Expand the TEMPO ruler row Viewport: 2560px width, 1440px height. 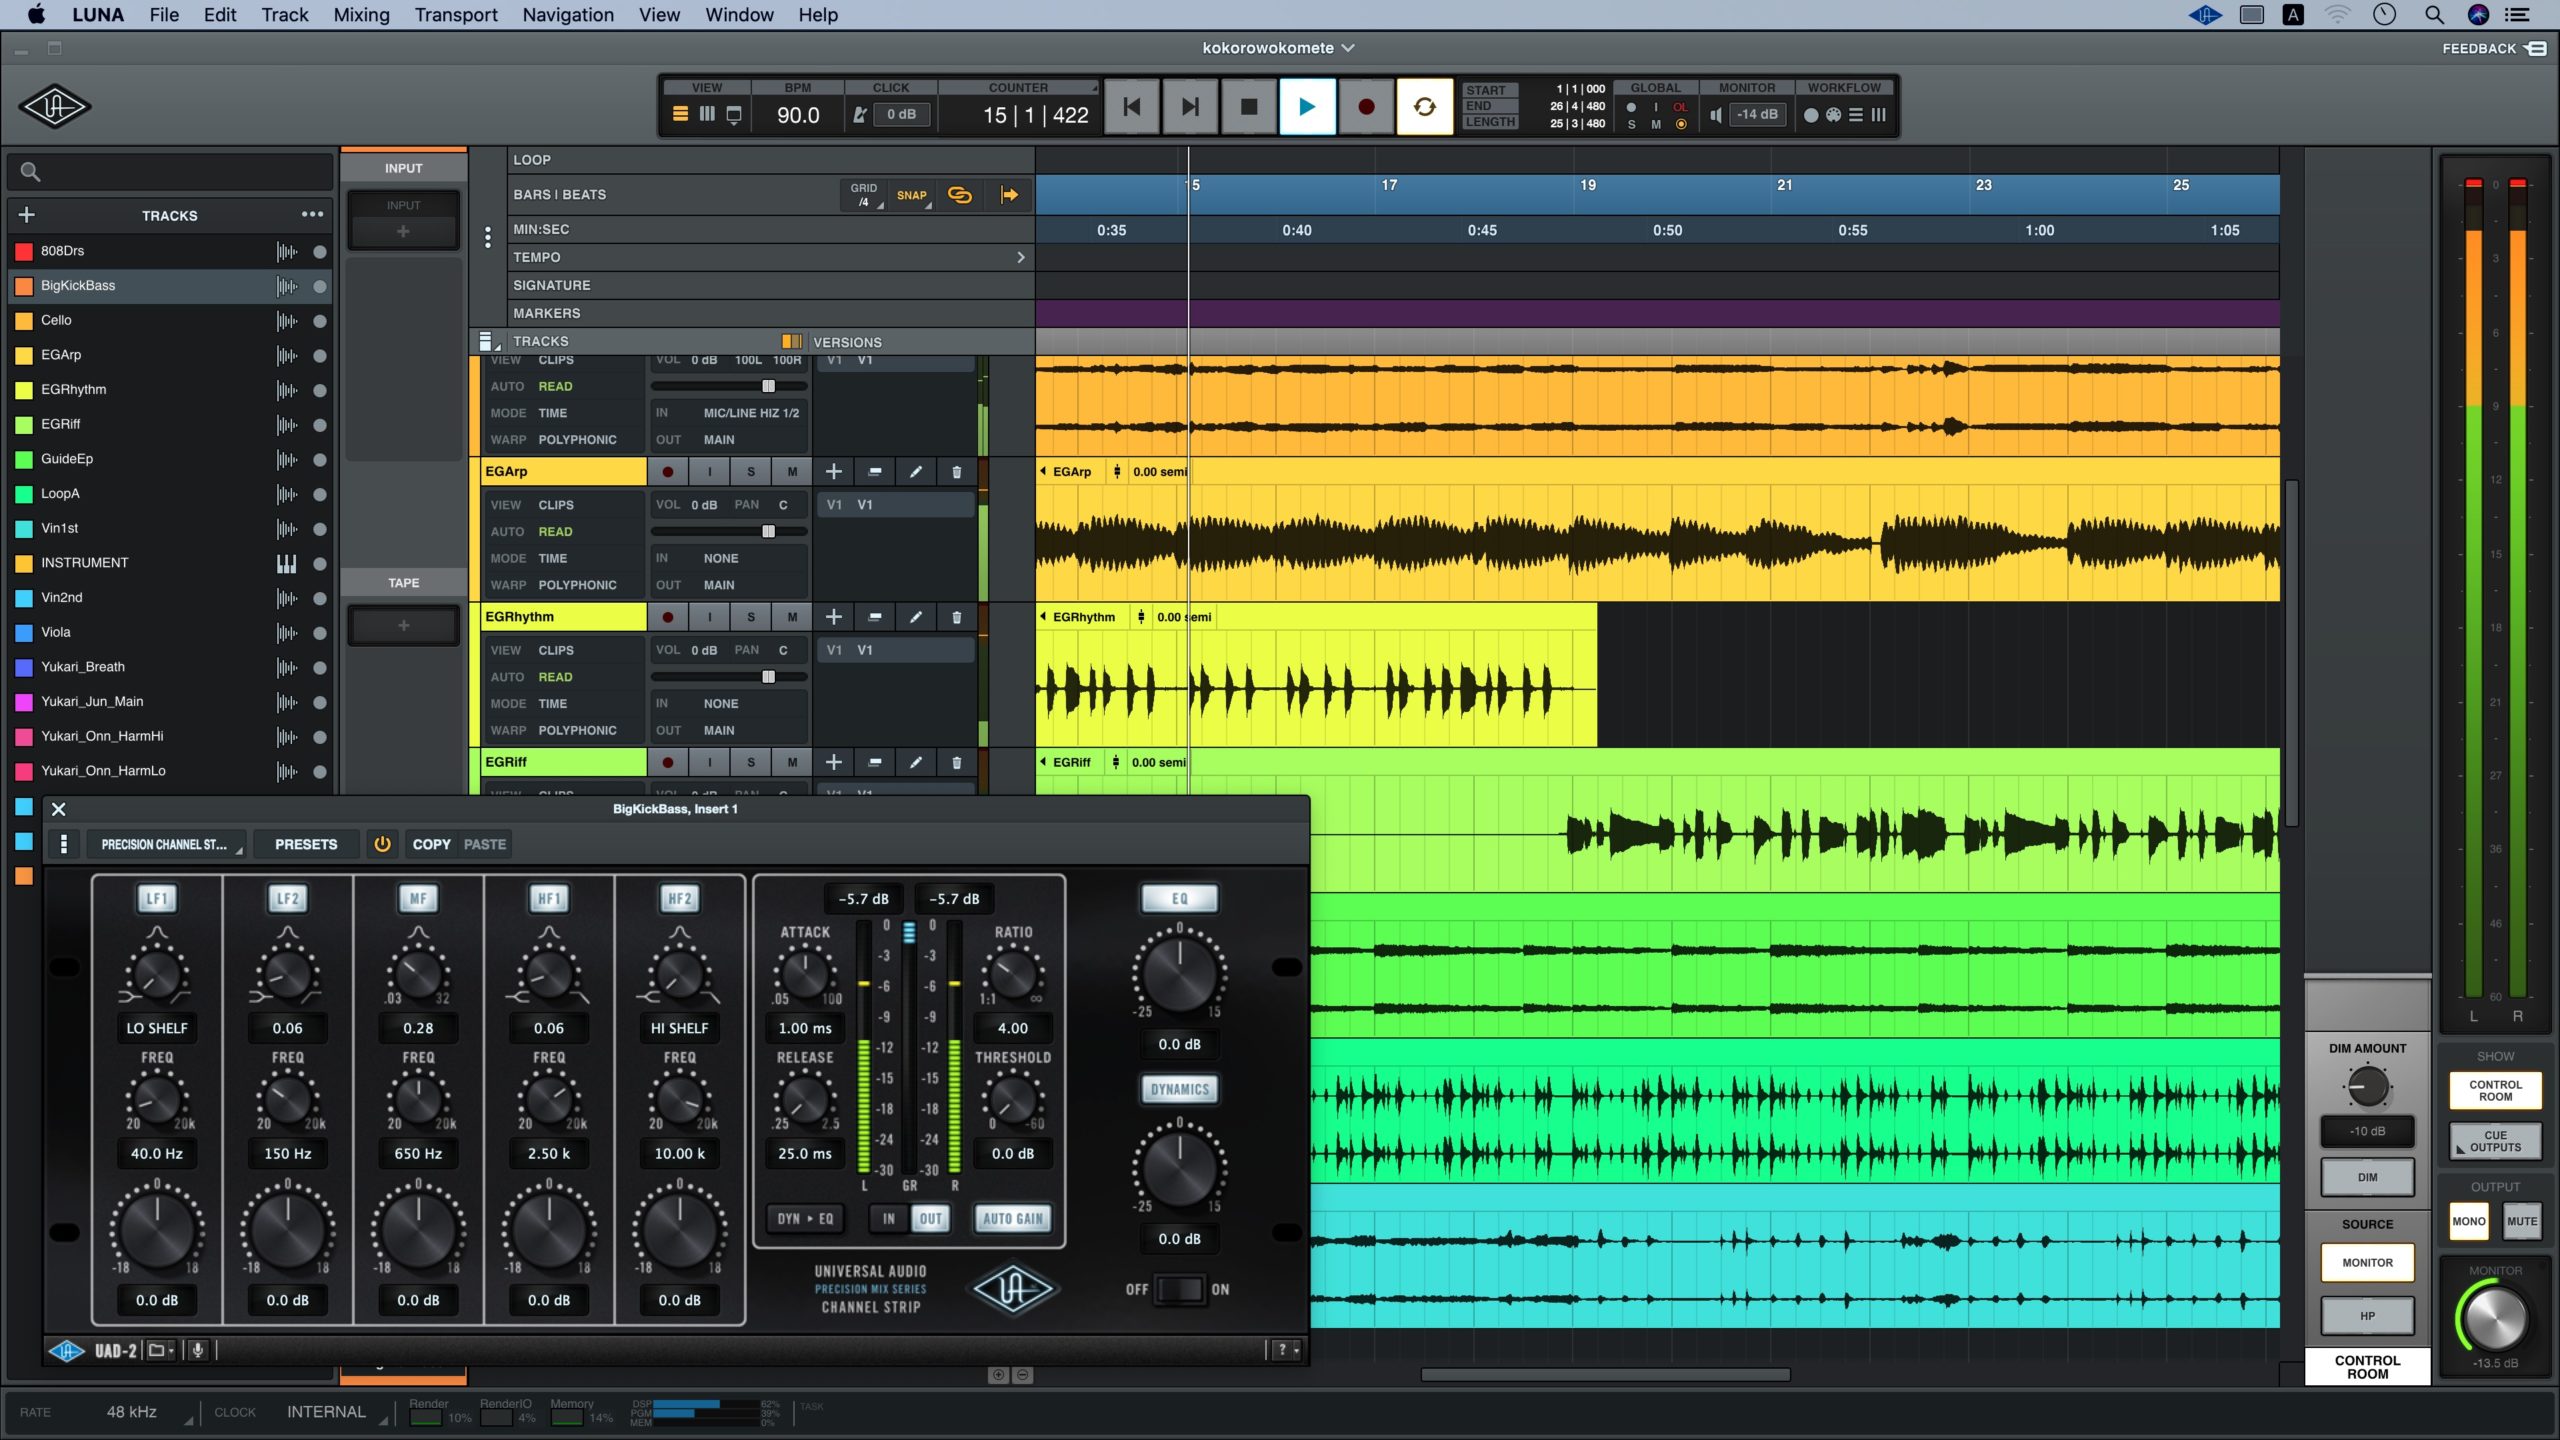point(1020,257)
